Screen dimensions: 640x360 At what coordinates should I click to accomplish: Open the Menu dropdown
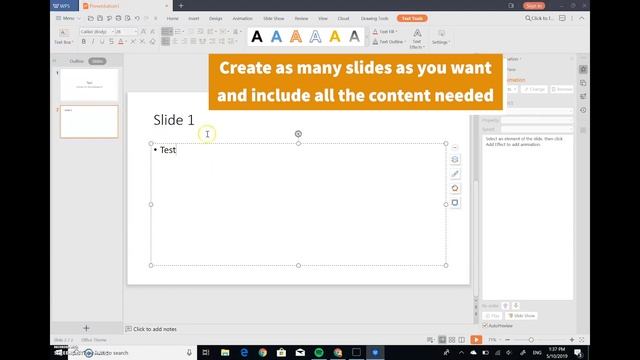[x=68, y=18]
